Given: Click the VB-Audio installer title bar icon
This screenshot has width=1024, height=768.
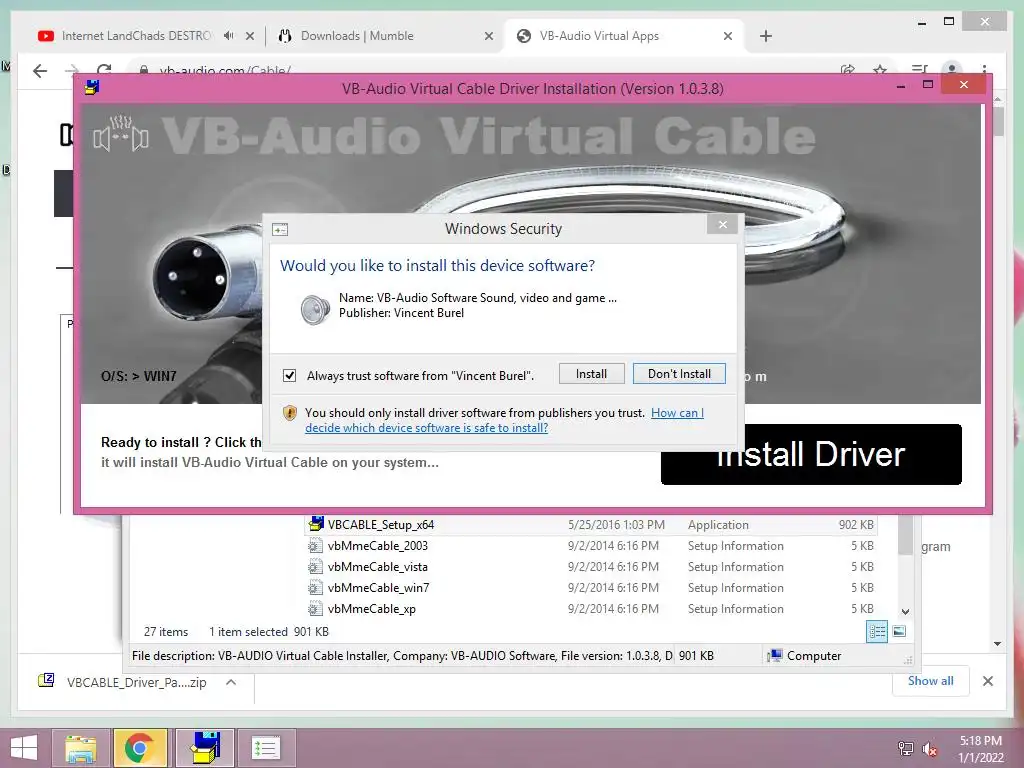Looking at the screenshot, I should point(92,87).
